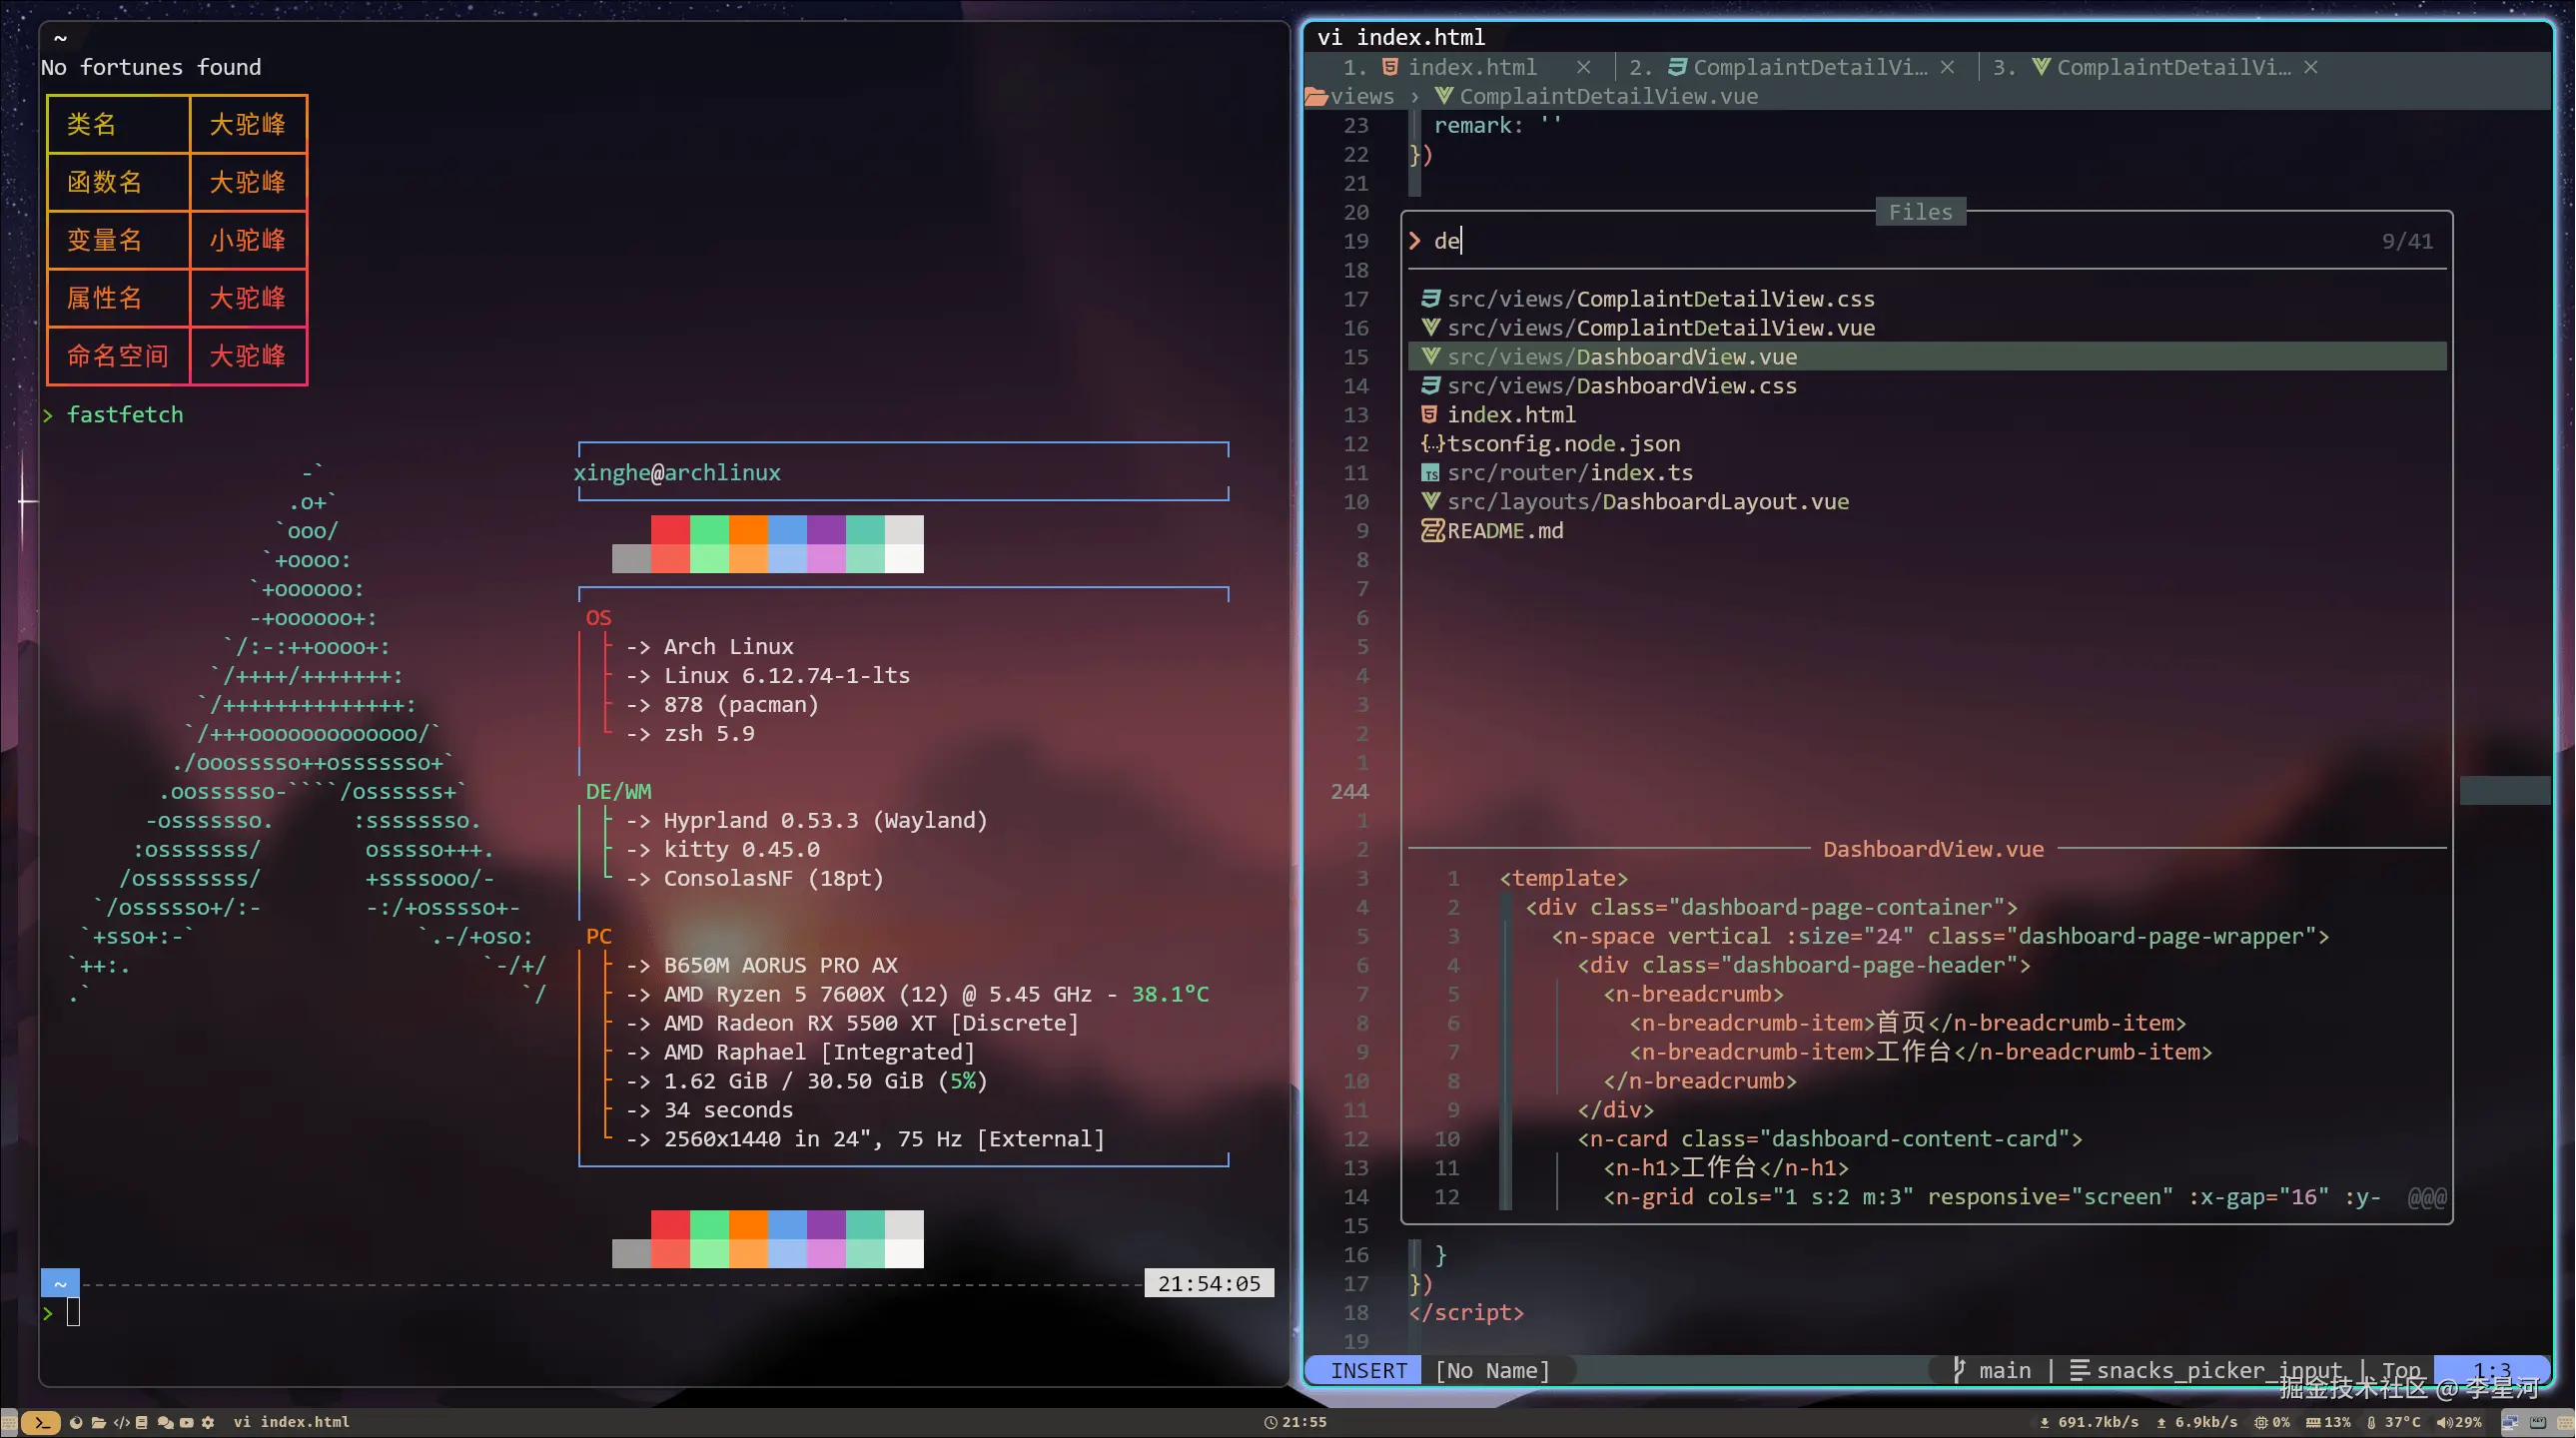Open the file manager folder icon
The height and width of the screenshot is (1438, 2576).
(99, 1423)
